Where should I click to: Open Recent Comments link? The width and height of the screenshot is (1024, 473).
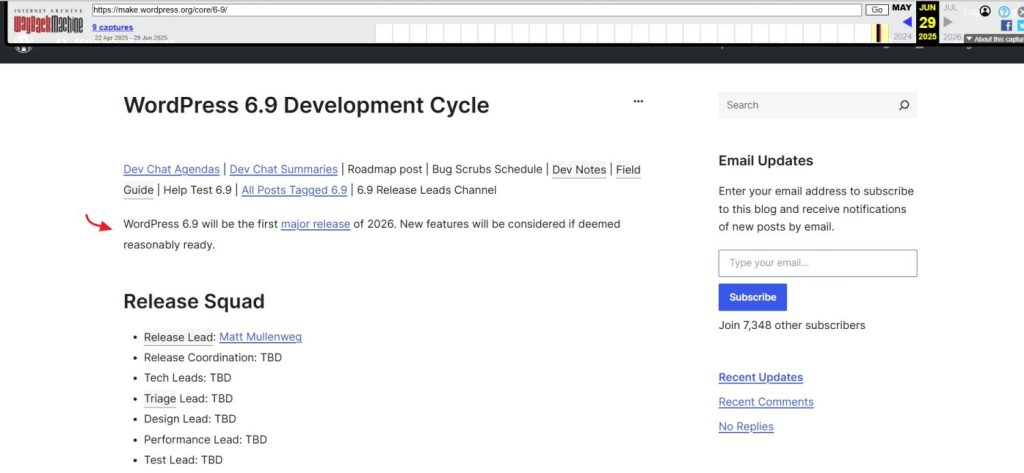[x=766, y=402]
